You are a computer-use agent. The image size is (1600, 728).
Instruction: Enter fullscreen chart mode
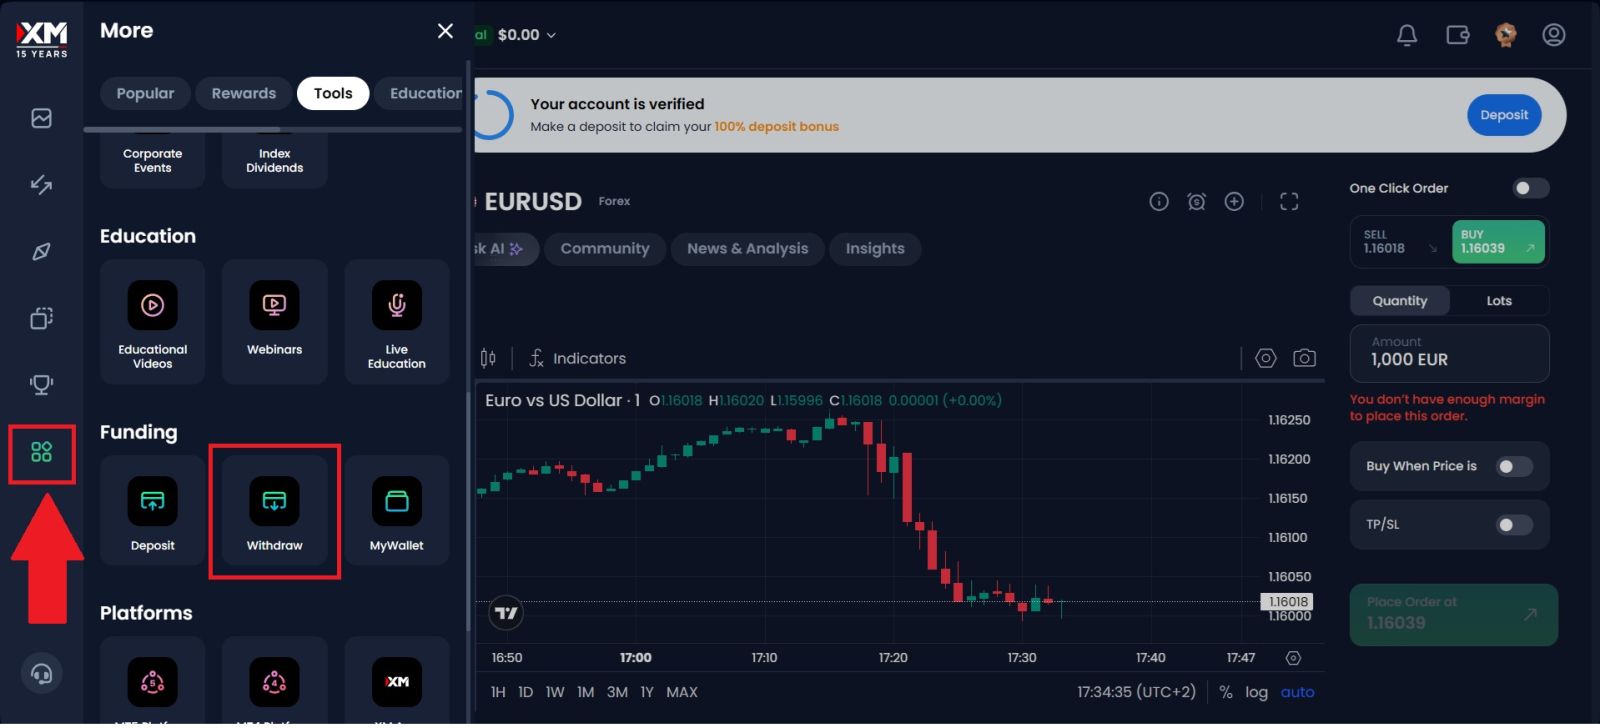tap(1289, 202)
